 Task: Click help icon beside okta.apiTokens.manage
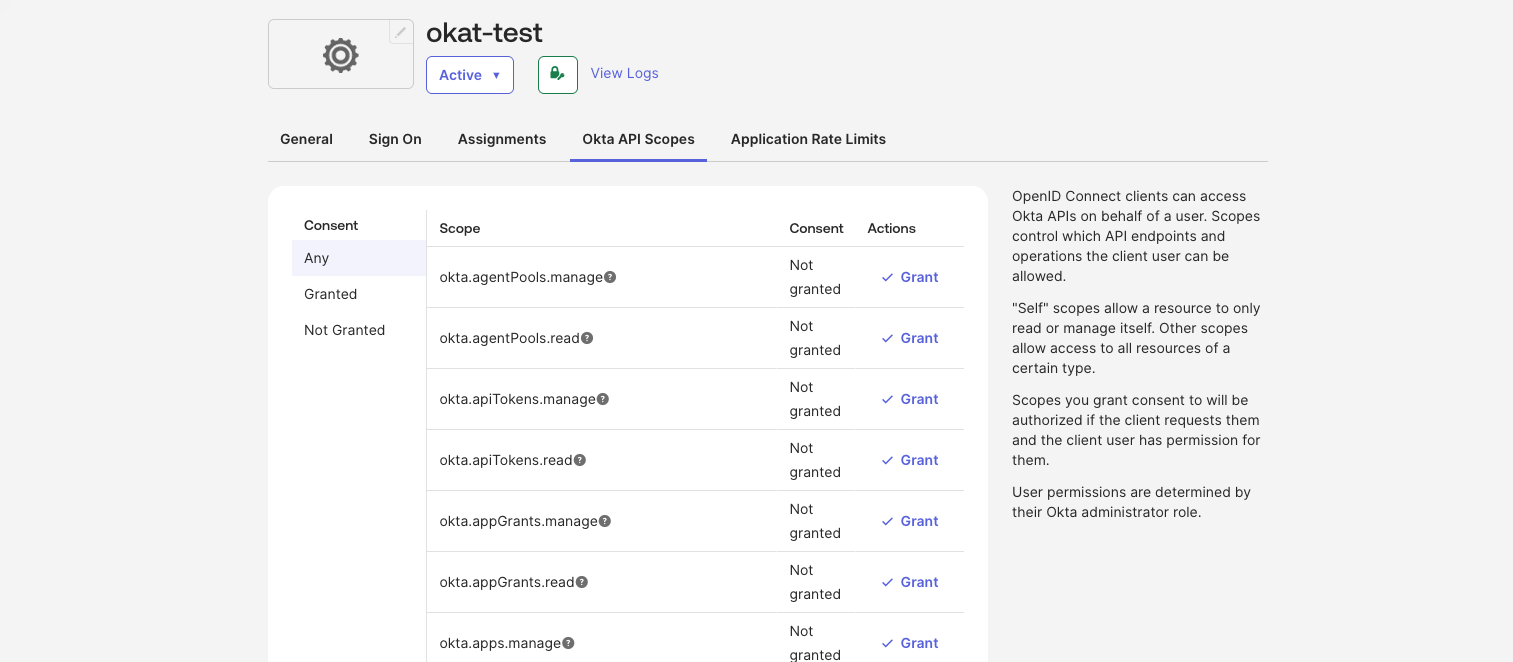(603, 399)
